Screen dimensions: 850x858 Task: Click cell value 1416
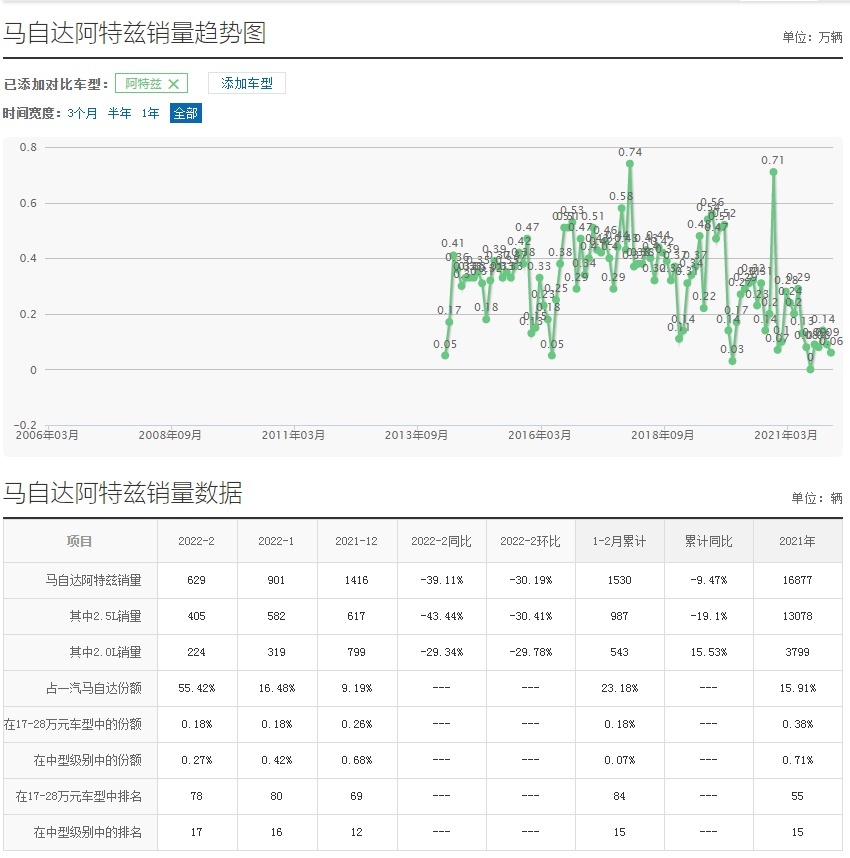tap(356, 580)
